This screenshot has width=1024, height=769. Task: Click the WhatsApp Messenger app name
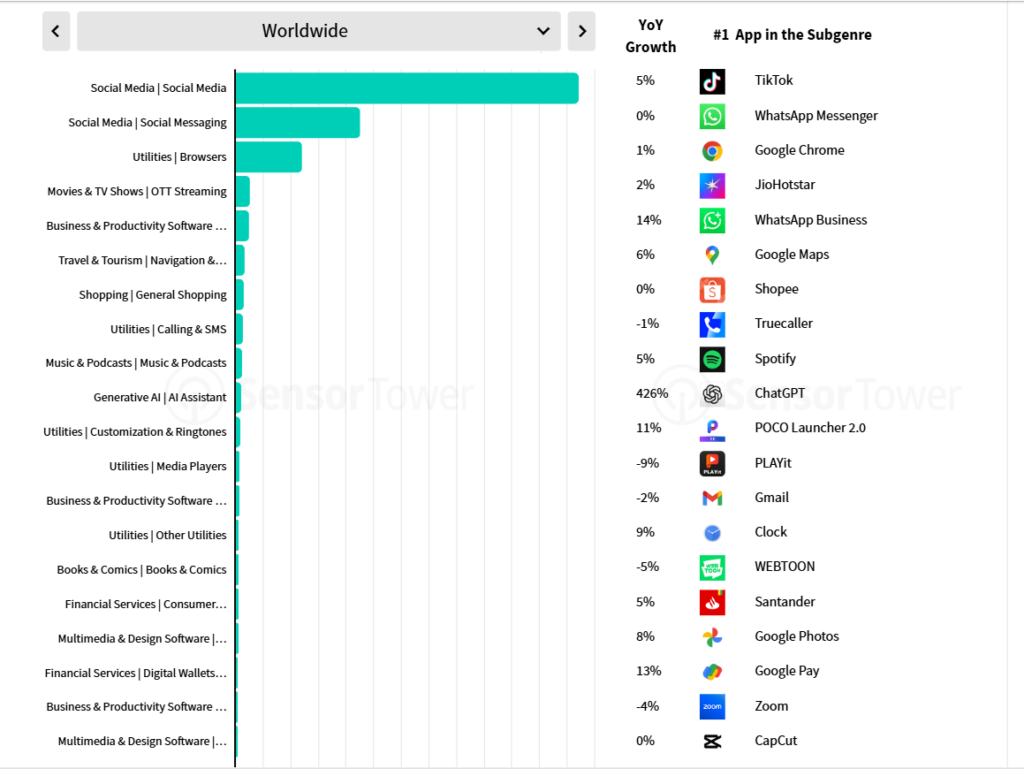pyautogui.click(x=816, y=116)
